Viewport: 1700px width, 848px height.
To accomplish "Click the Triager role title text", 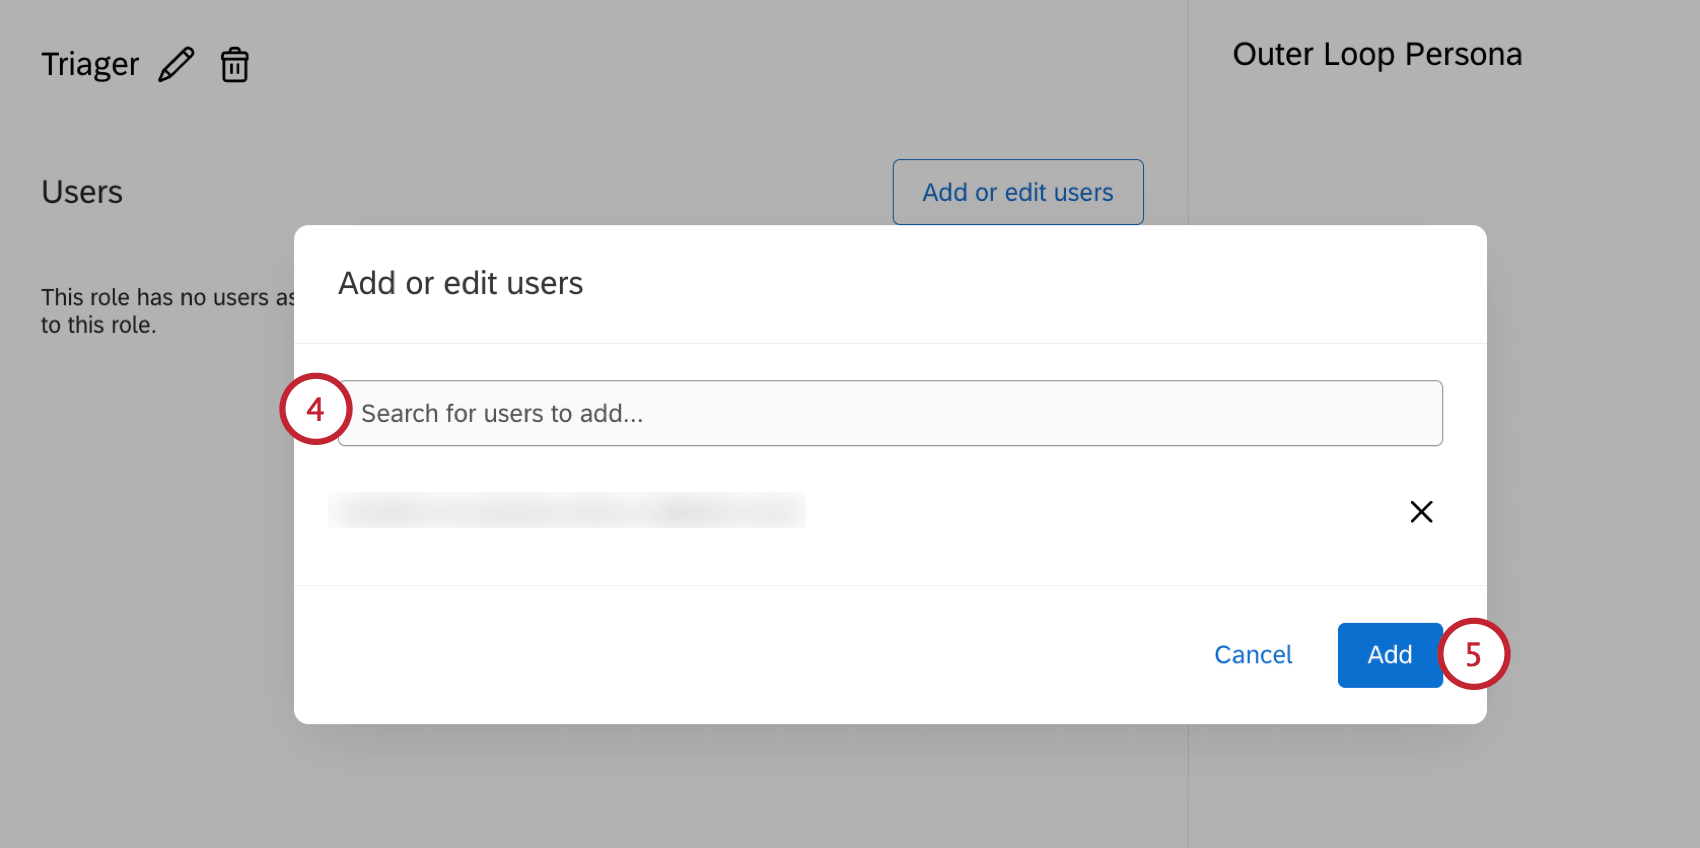I will pyautogui.click(x=90, y=65).
